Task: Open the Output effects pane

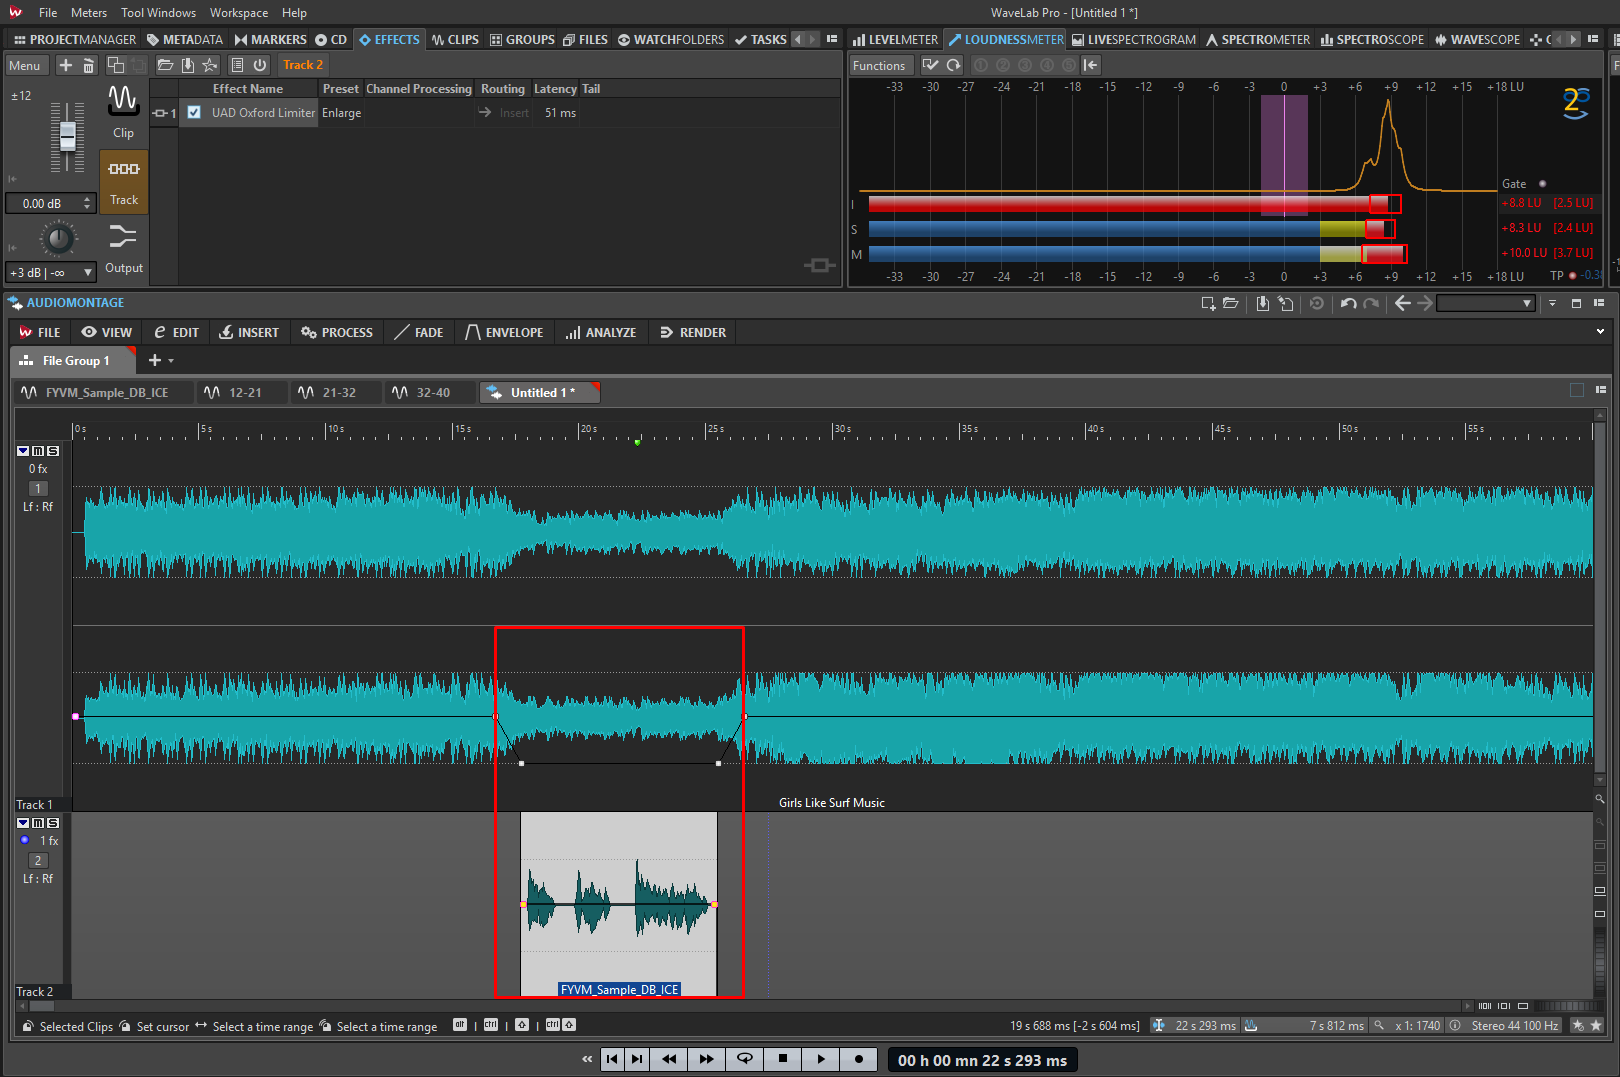Action: [x=123, y=247]
